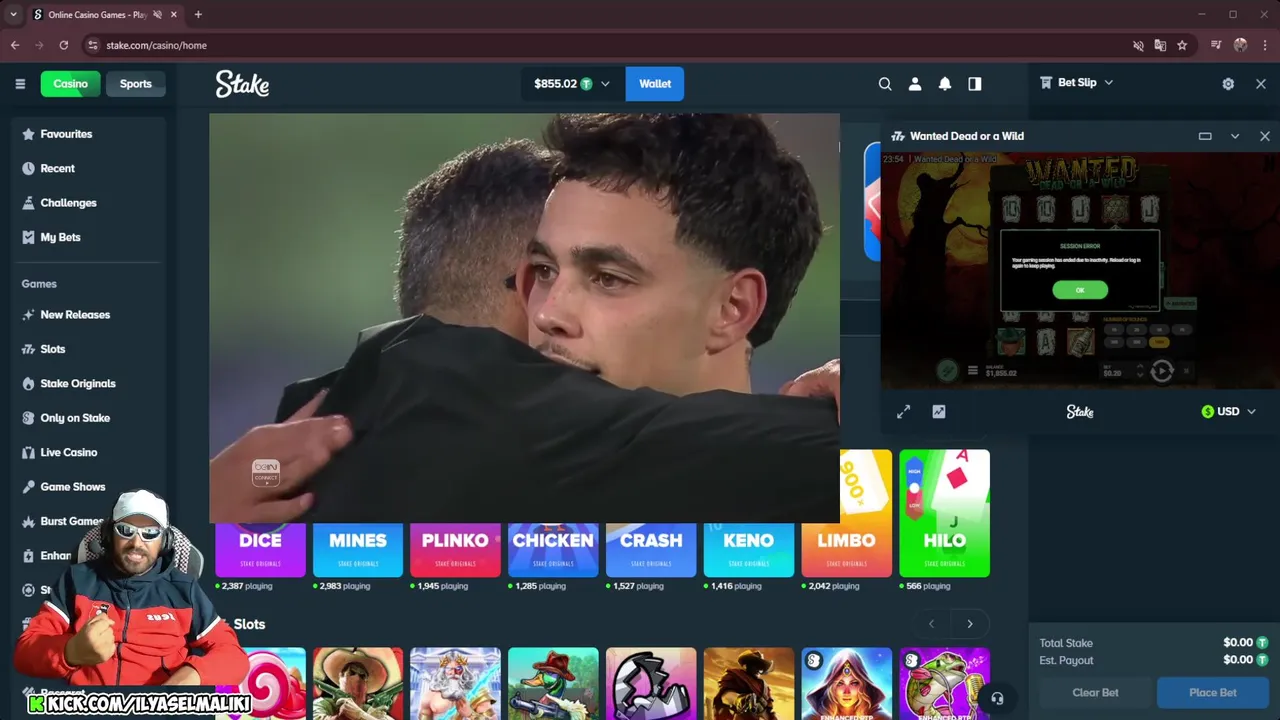Viewport: 1280px width, 720px height.
Task: Show the next slots in the carousel
Action: [970, 624]
